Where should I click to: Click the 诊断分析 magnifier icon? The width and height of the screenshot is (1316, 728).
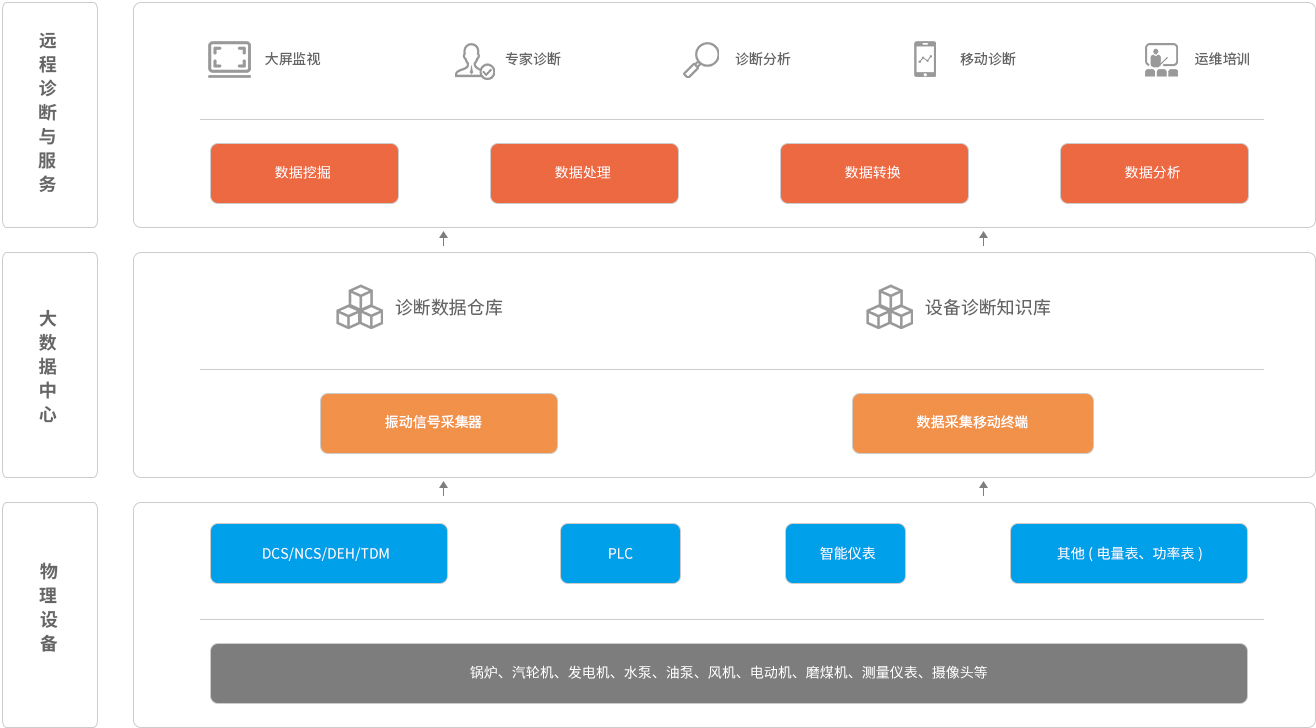point(701,58)
